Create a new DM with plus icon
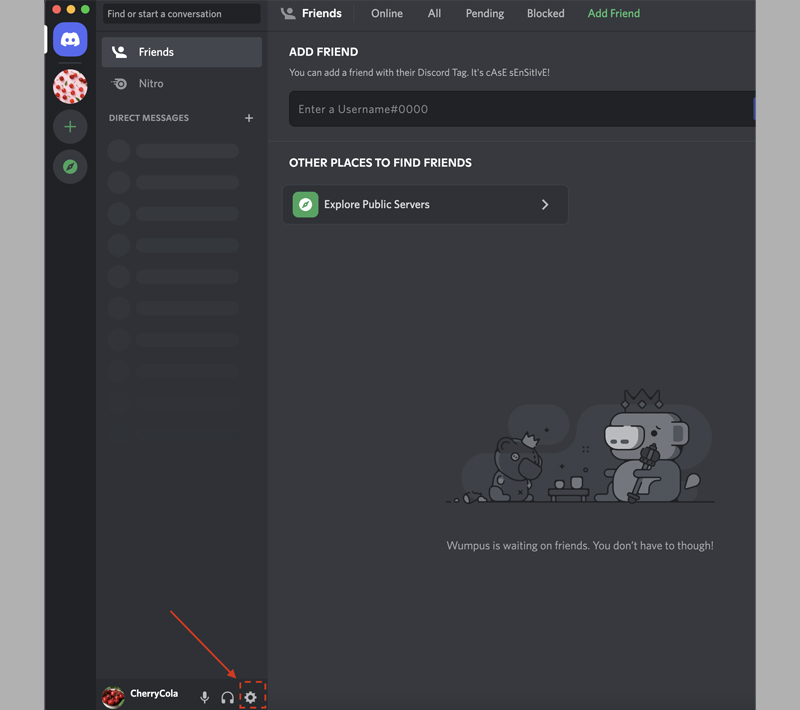The height and width of the screenshot is (710, 800). (249, 118)
